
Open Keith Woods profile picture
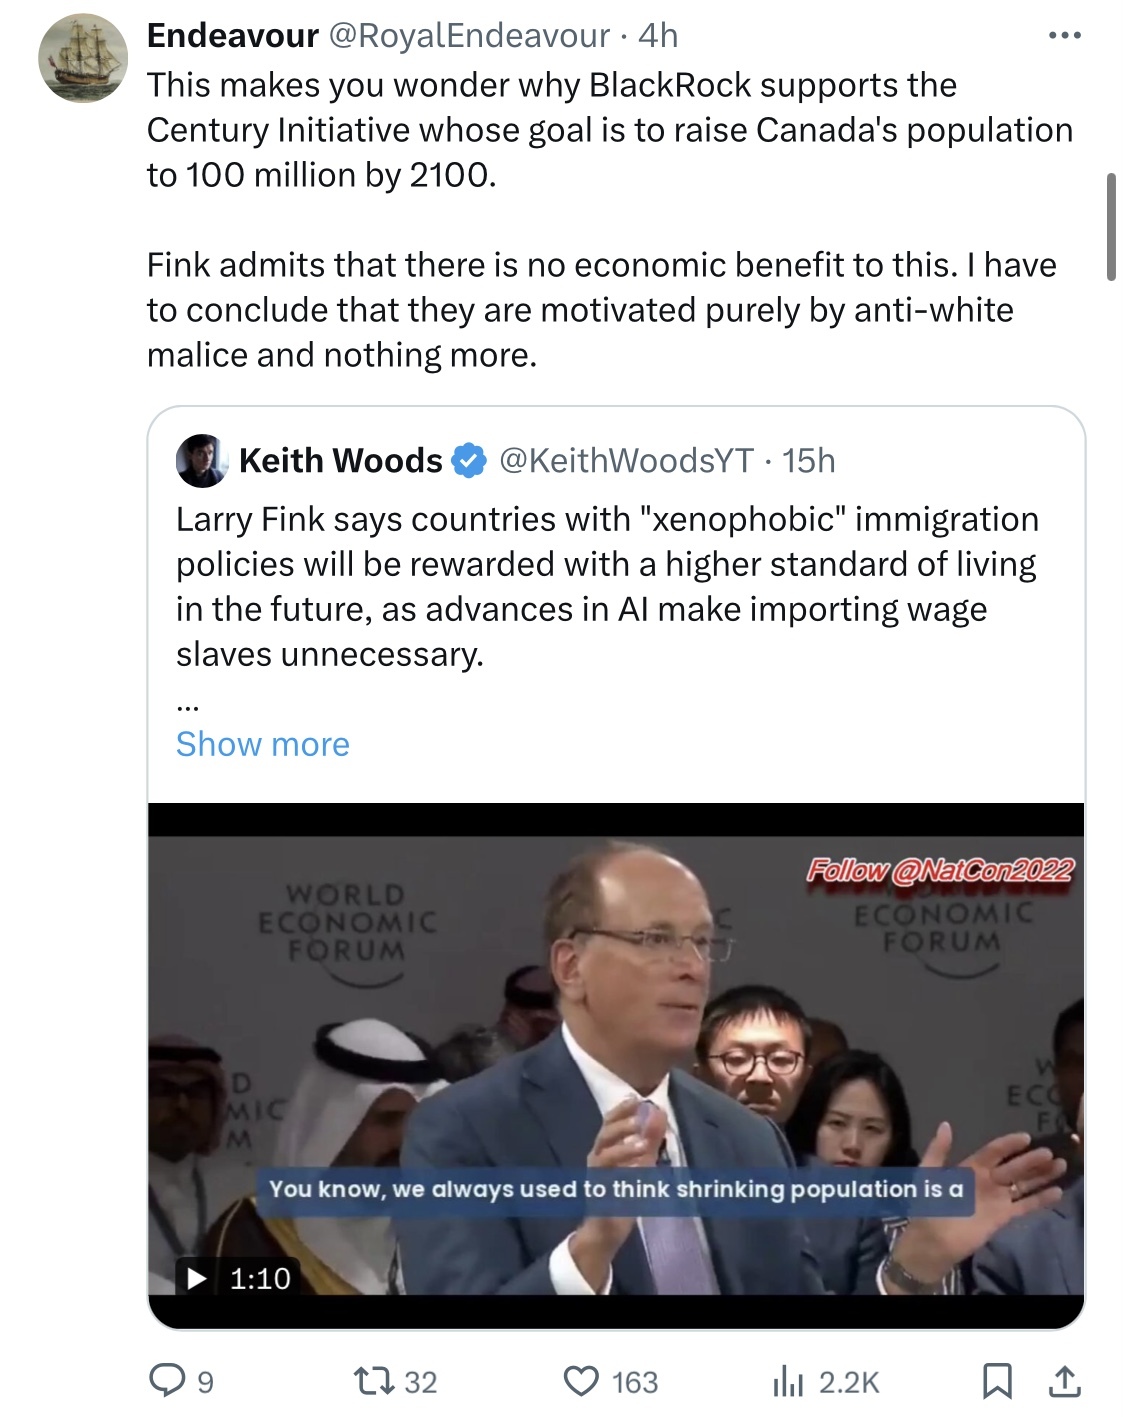pos(201,460)
